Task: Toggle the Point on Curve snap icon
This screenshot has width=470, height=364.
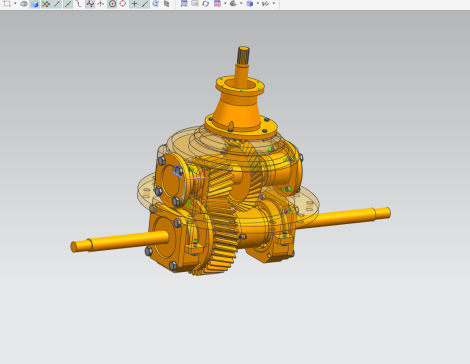Action: pyautogui.click(x=145, y=4)
